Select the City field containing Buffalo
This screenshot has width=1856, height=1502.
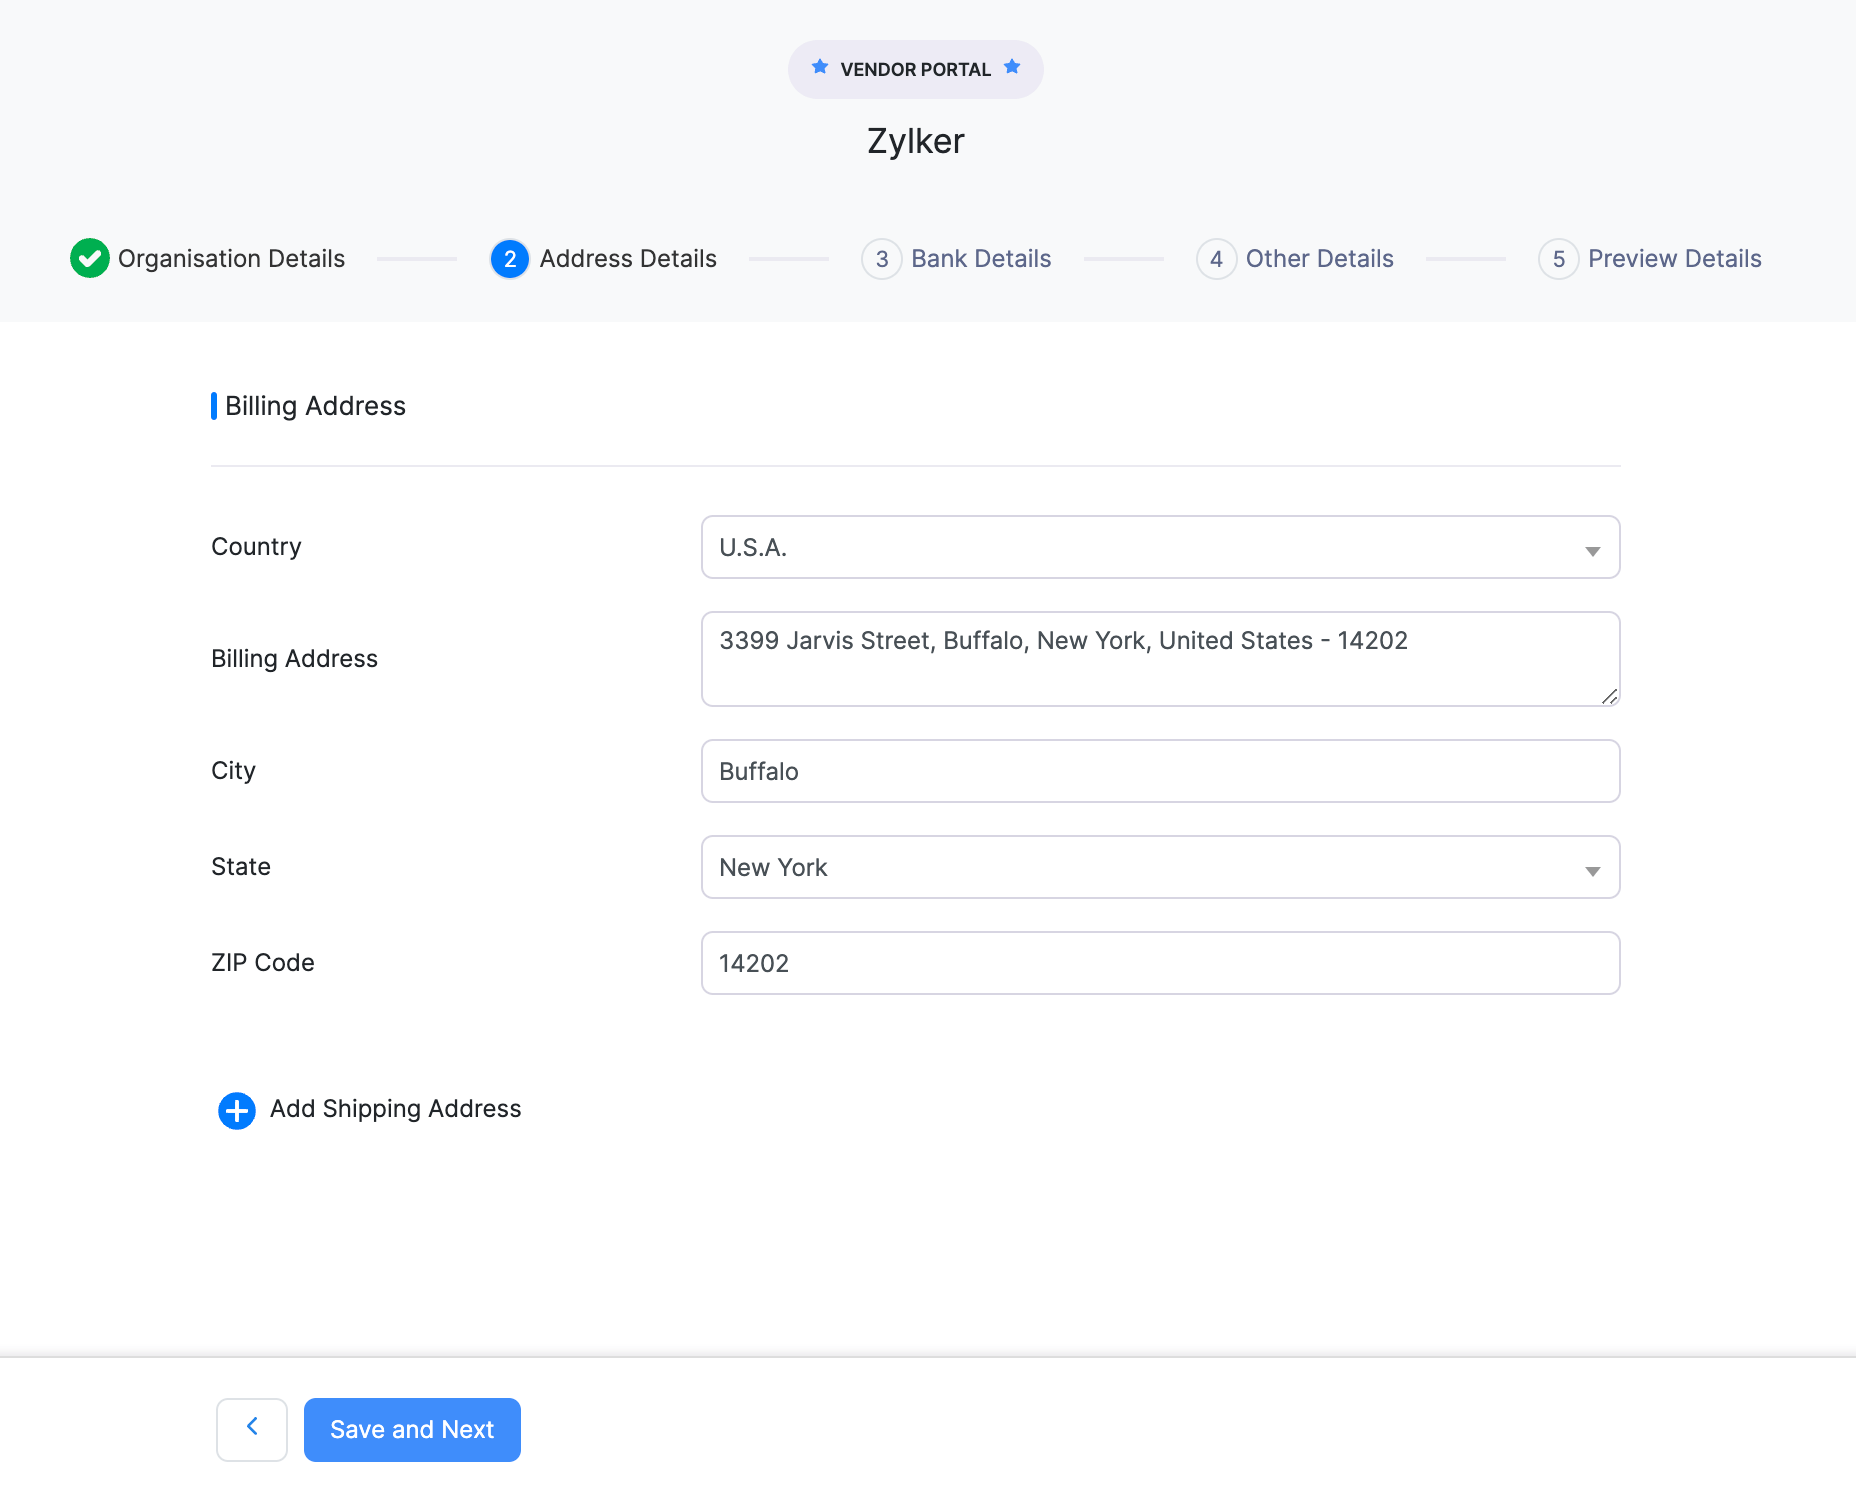click(1160, 771)
